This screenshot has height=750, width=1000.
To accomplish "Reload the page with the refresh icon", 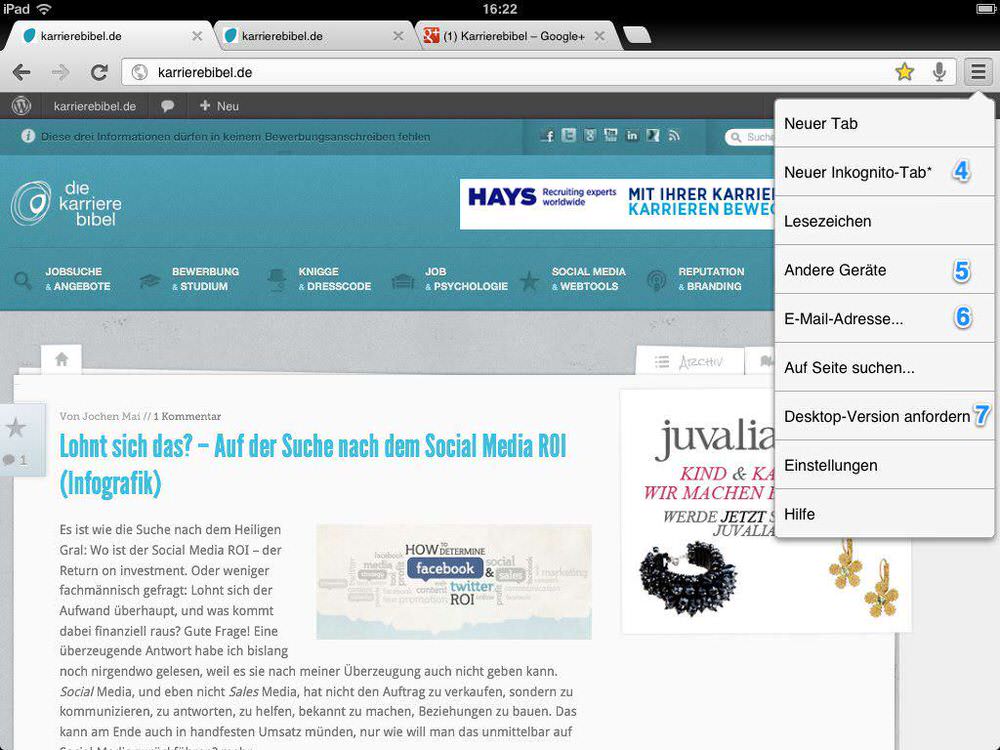I will click(x=99, y=72).
